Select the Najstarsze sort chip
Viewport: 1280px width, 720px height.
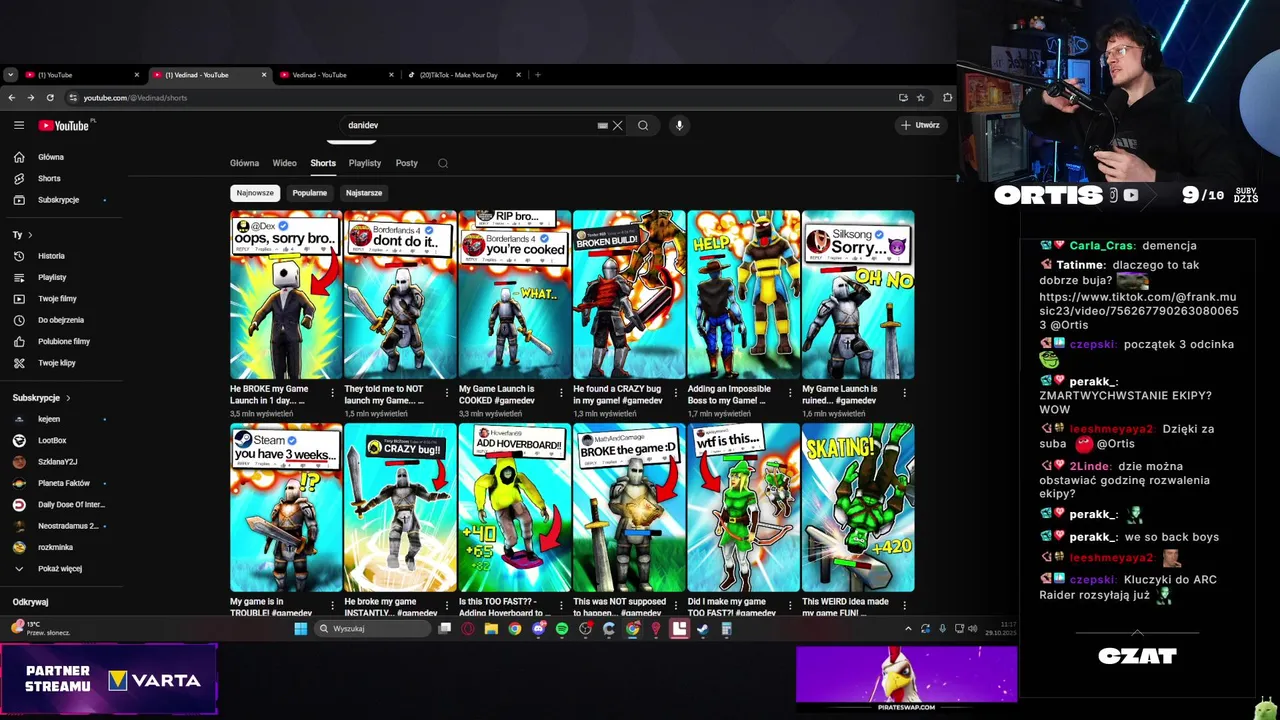coord(364,193)
